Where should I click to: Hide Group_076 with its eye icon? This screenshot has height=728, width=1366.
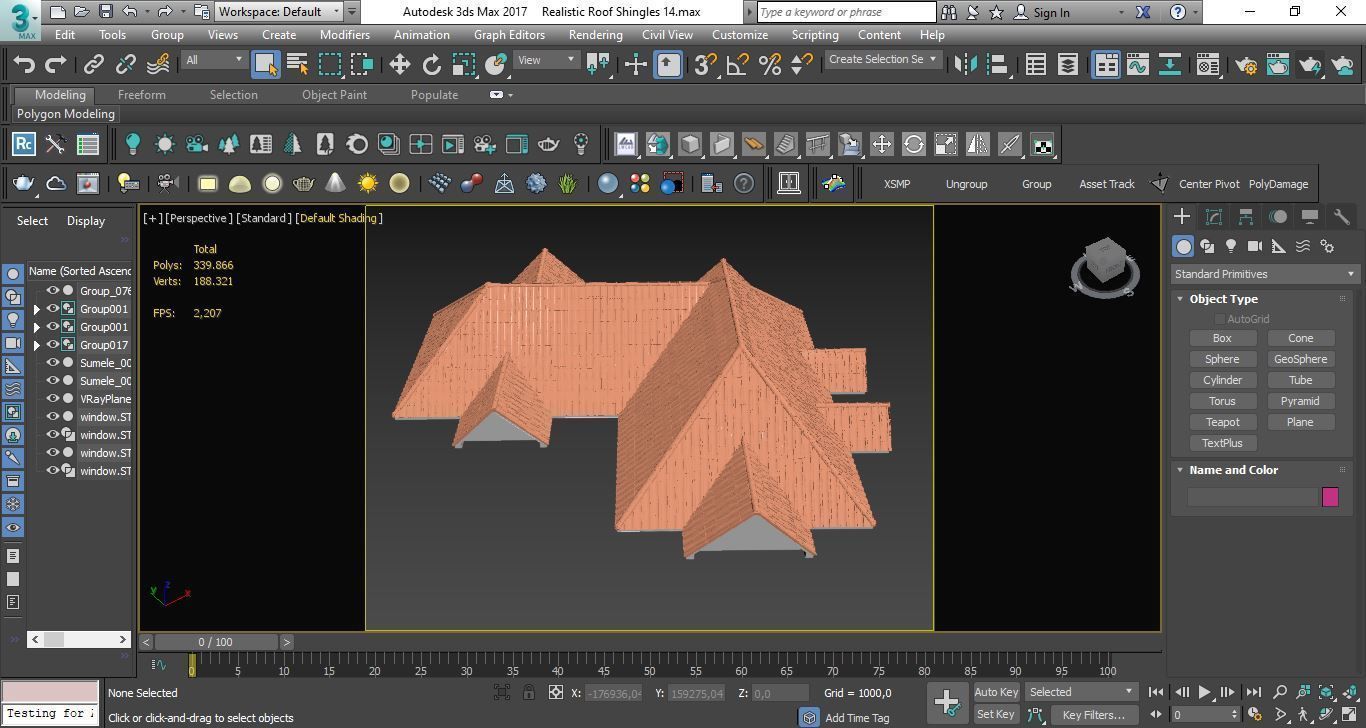(53, 290)
